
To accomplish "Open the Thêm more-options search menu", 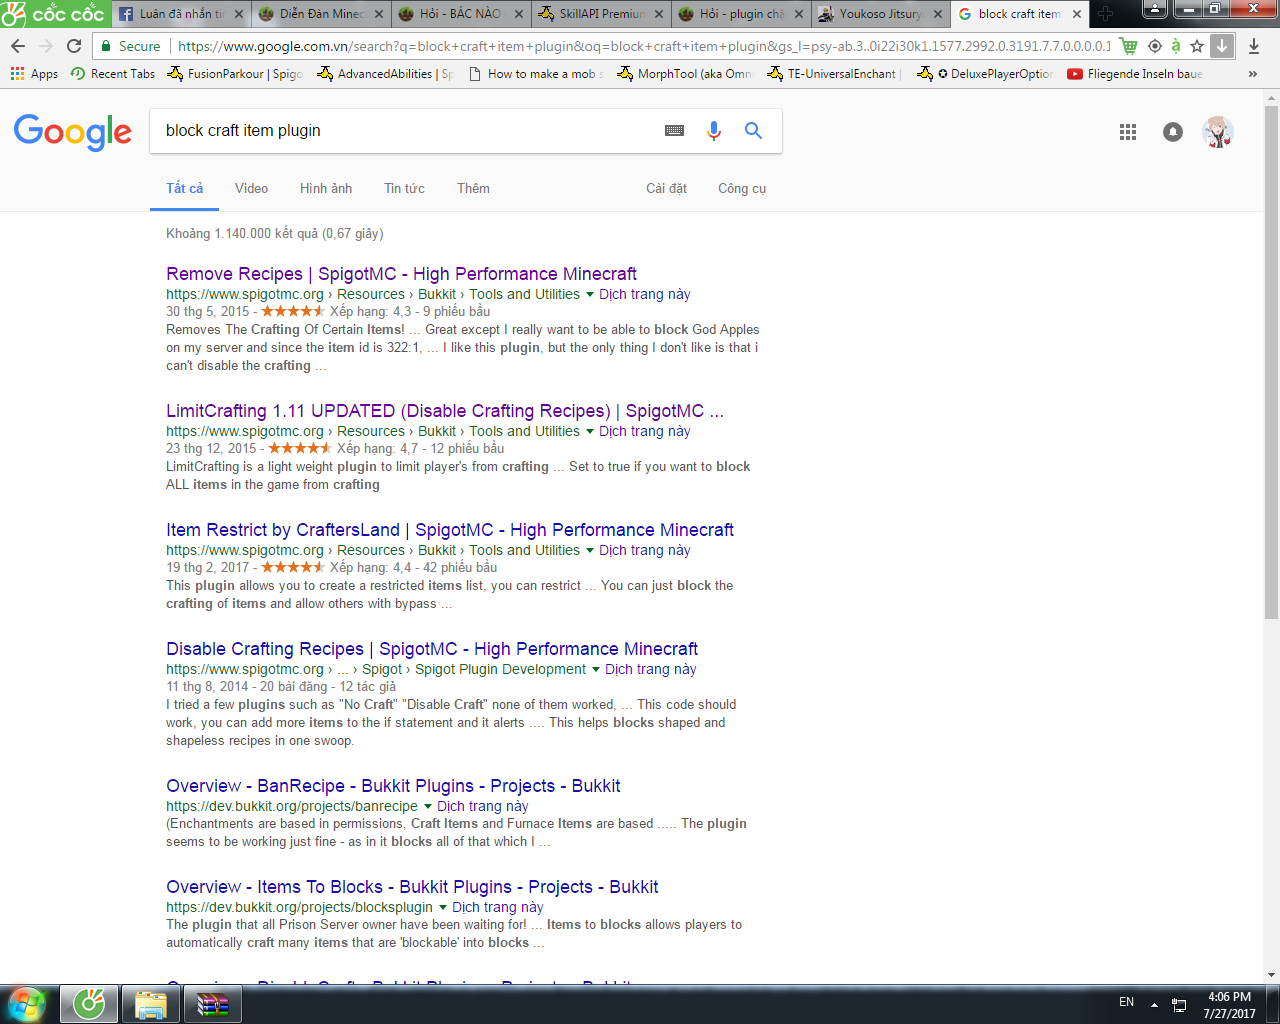I will tap(473, 188).
